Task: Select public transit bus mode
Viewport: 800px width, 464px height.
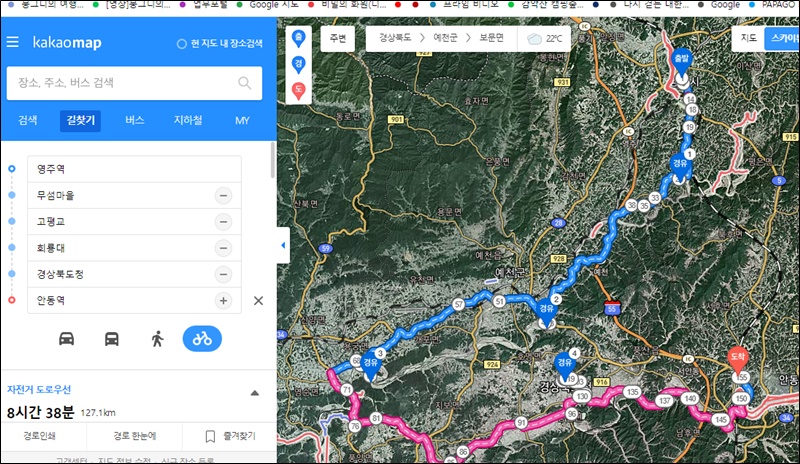Action: coord(112,339)
